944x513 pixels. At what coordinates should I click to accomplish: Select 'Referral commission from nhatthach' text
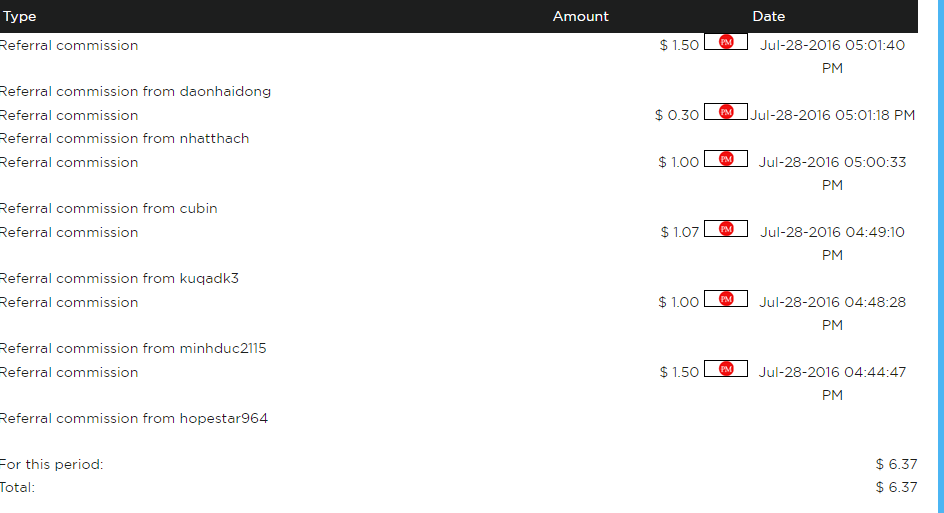124,138
